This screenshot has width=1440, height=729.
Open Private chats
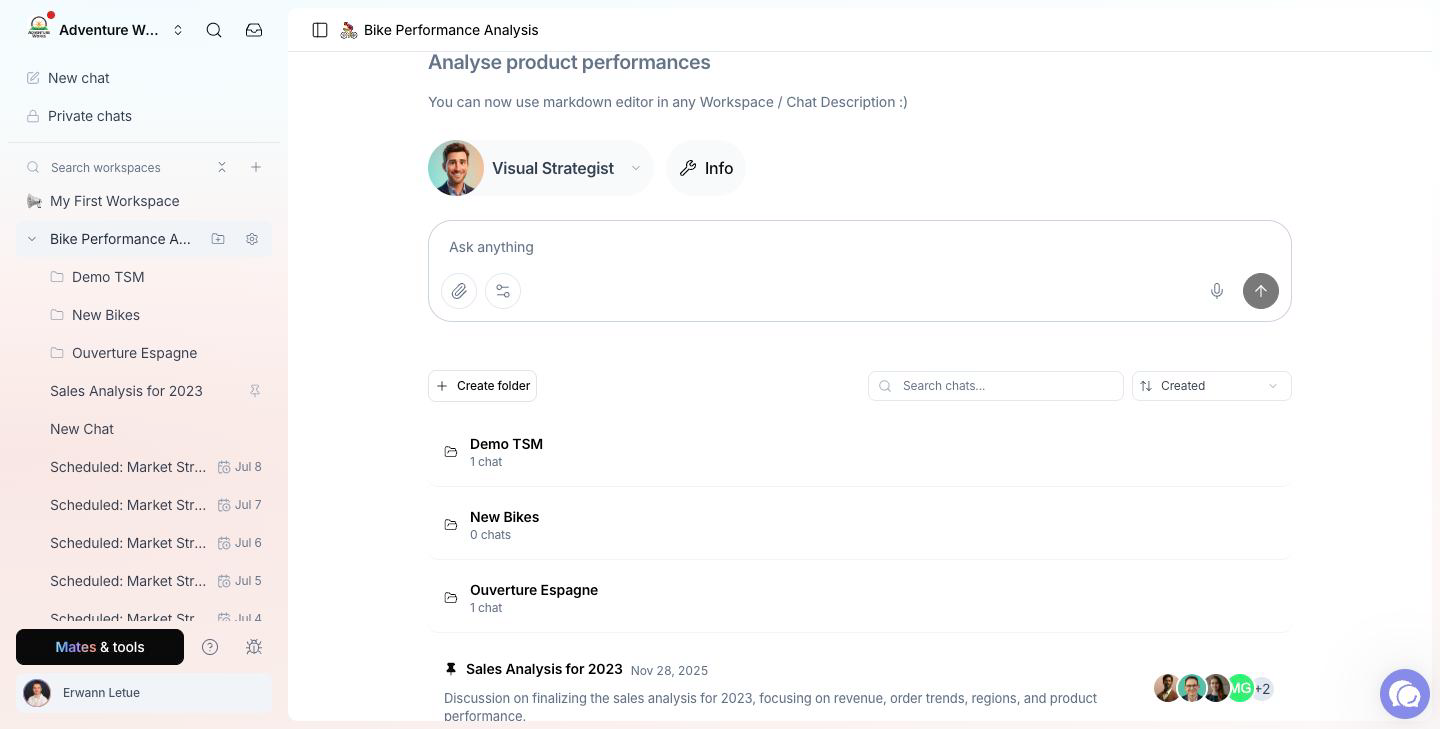144,116
